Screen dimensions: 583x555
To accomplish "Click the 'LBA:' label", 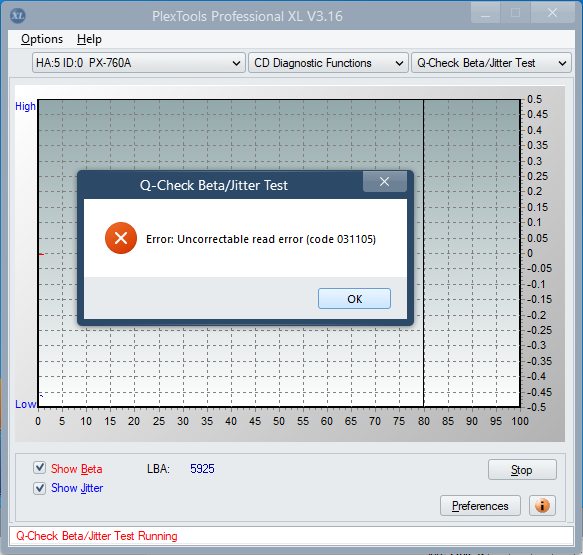I will [x=158, y=469].
